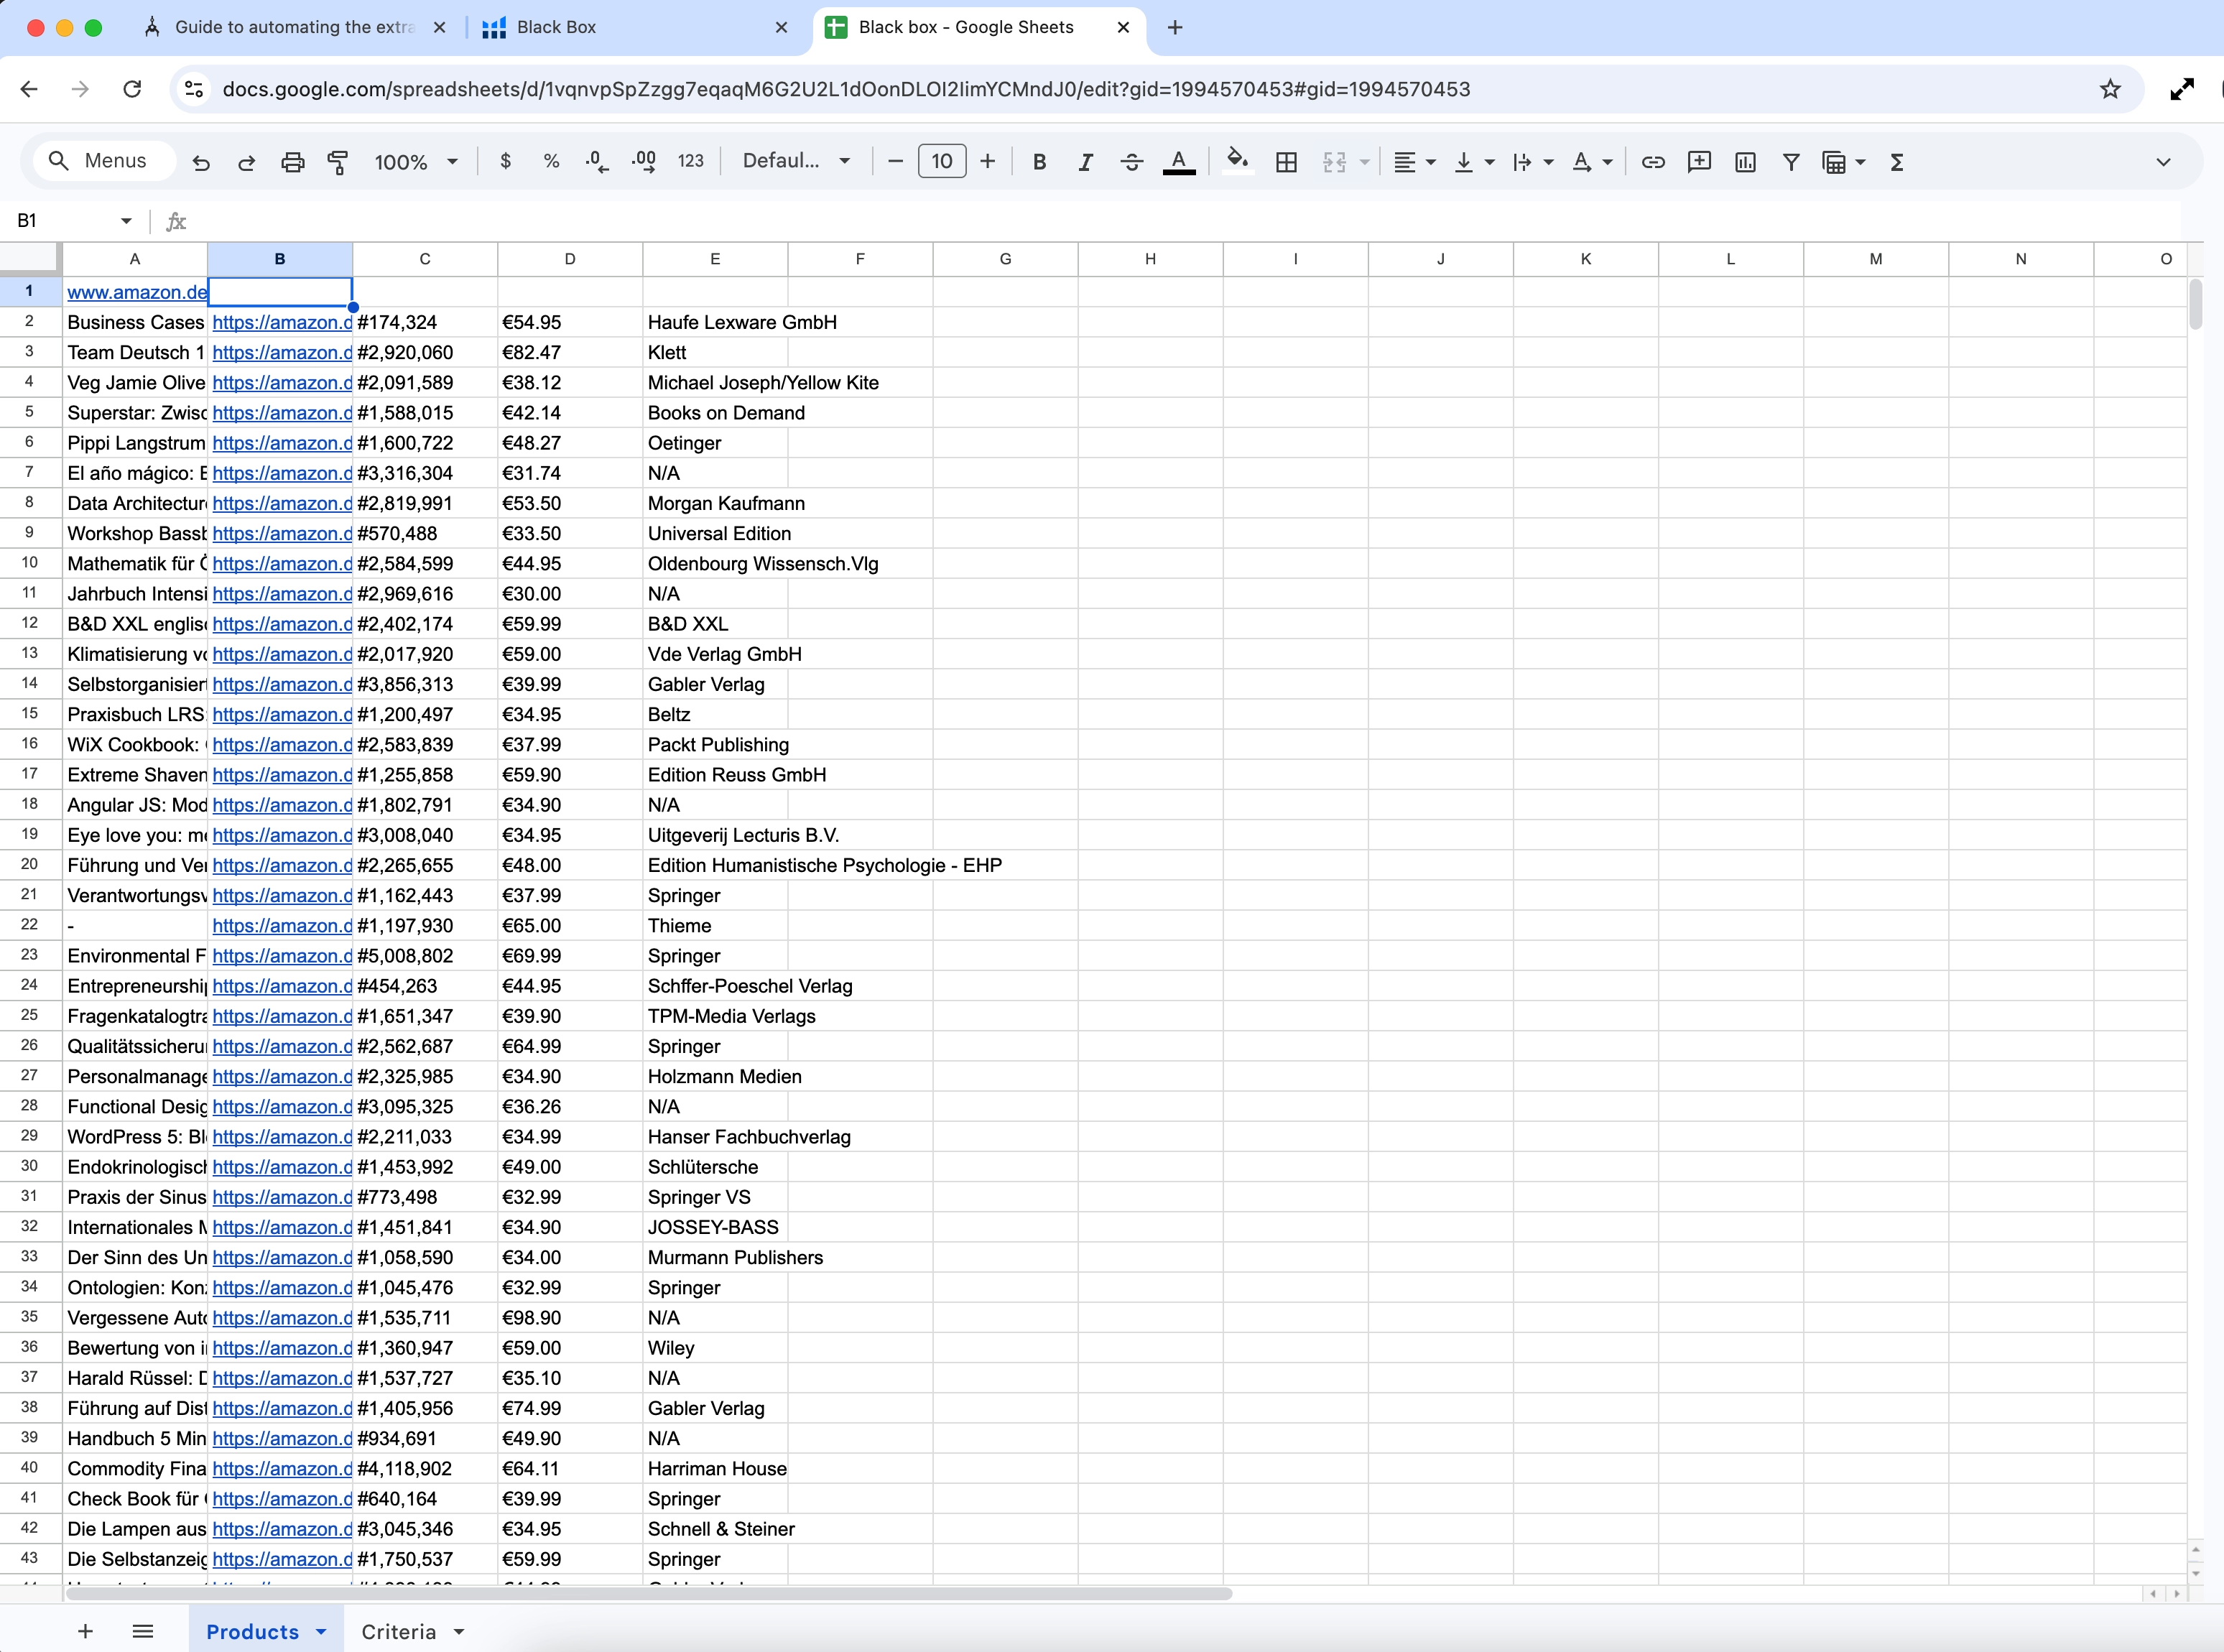This screenshot has height=1652, width=2224.
Task: Open the Functions sigma icon
Action: click(x=1897, y=162)
